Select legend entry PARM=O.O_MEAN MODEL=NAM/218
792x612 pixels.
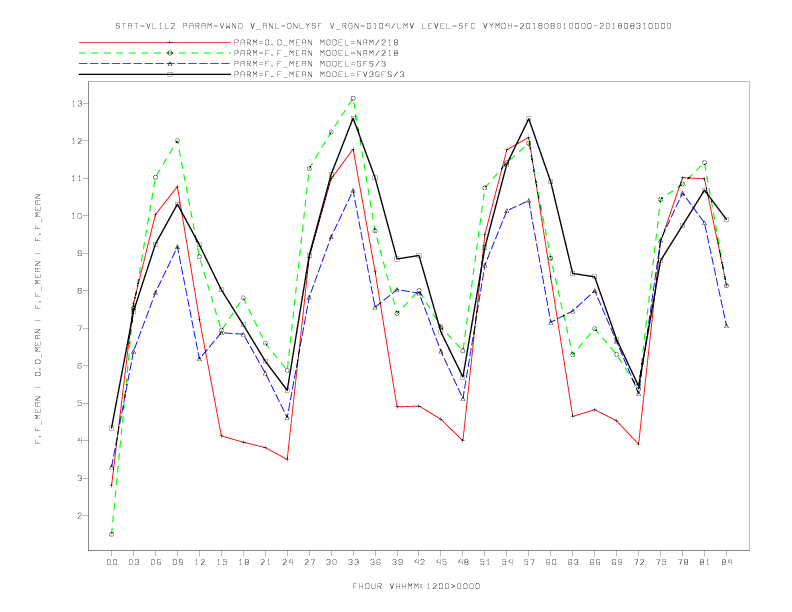point(316,42)
